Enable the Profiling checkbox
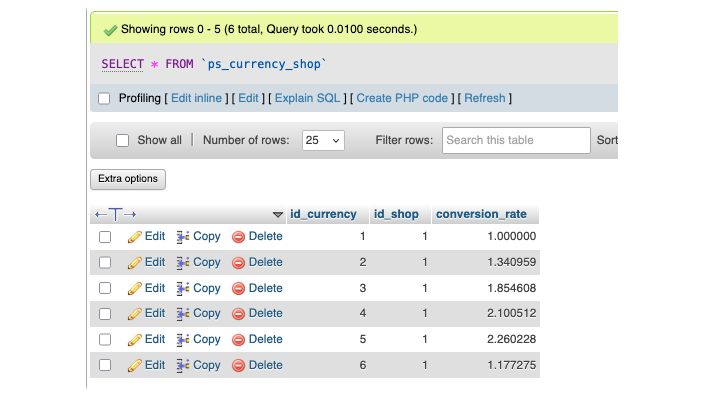Viewport: 704px width, 396px height. [104, 98]
